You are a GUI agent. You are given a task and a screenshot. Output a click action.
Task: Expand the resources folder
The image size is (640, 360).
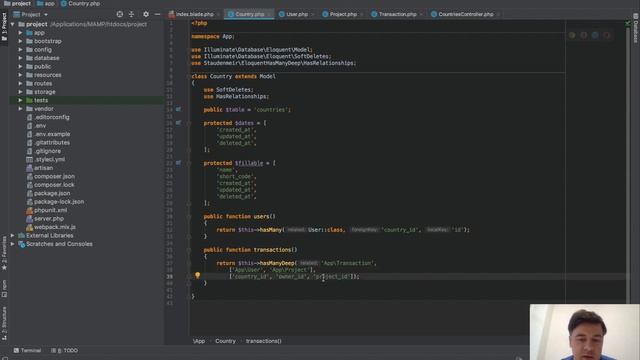pyautogui.click(x=20, y=75)
